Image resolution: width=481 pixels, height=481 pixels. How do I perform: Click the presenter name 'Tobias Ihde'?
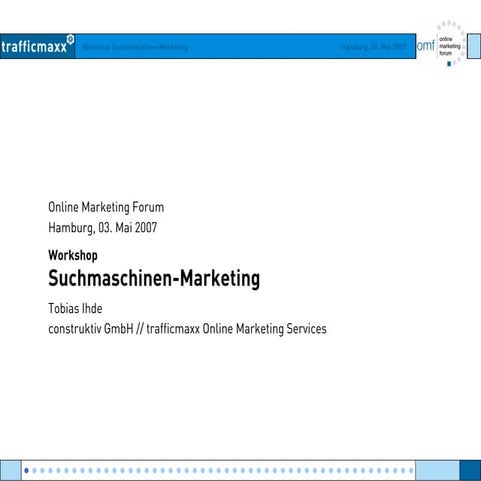[75, 308]
